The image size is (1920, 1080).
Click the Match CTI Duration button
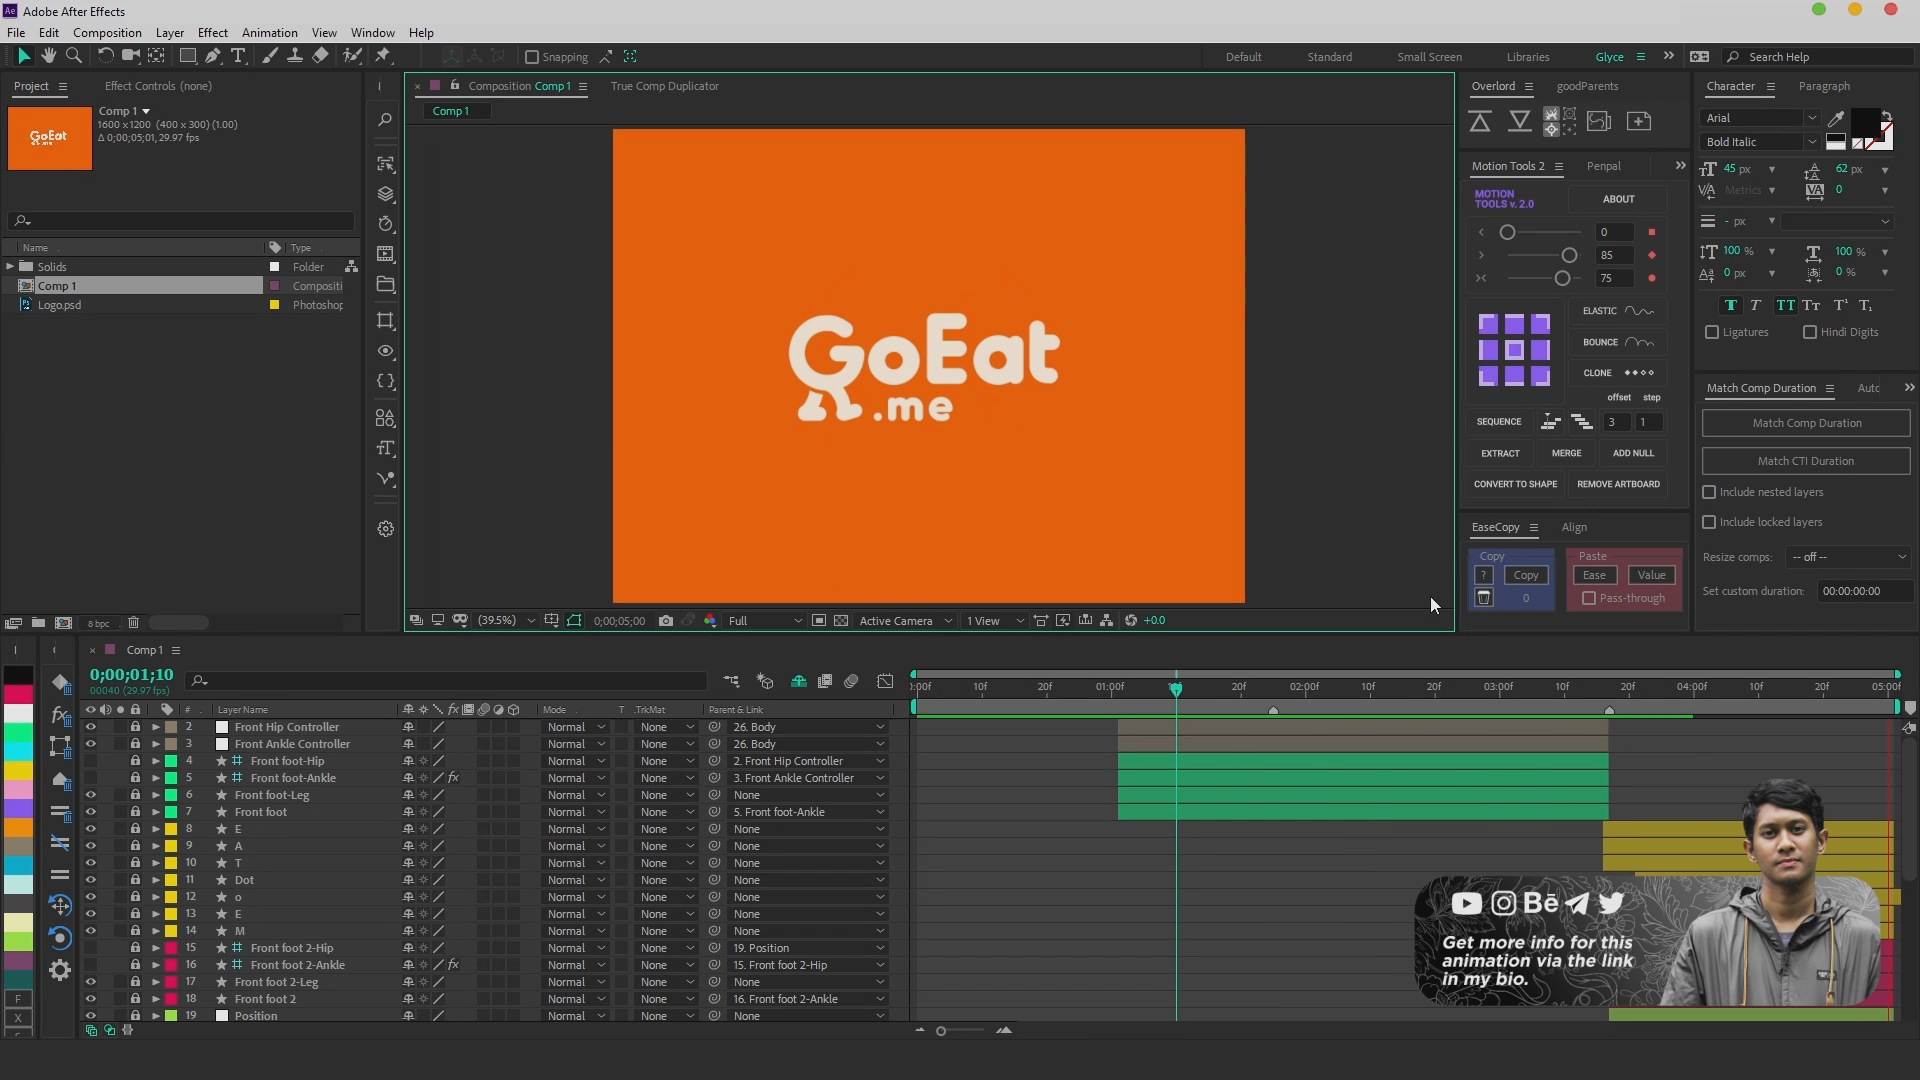tap(1806, 461)
